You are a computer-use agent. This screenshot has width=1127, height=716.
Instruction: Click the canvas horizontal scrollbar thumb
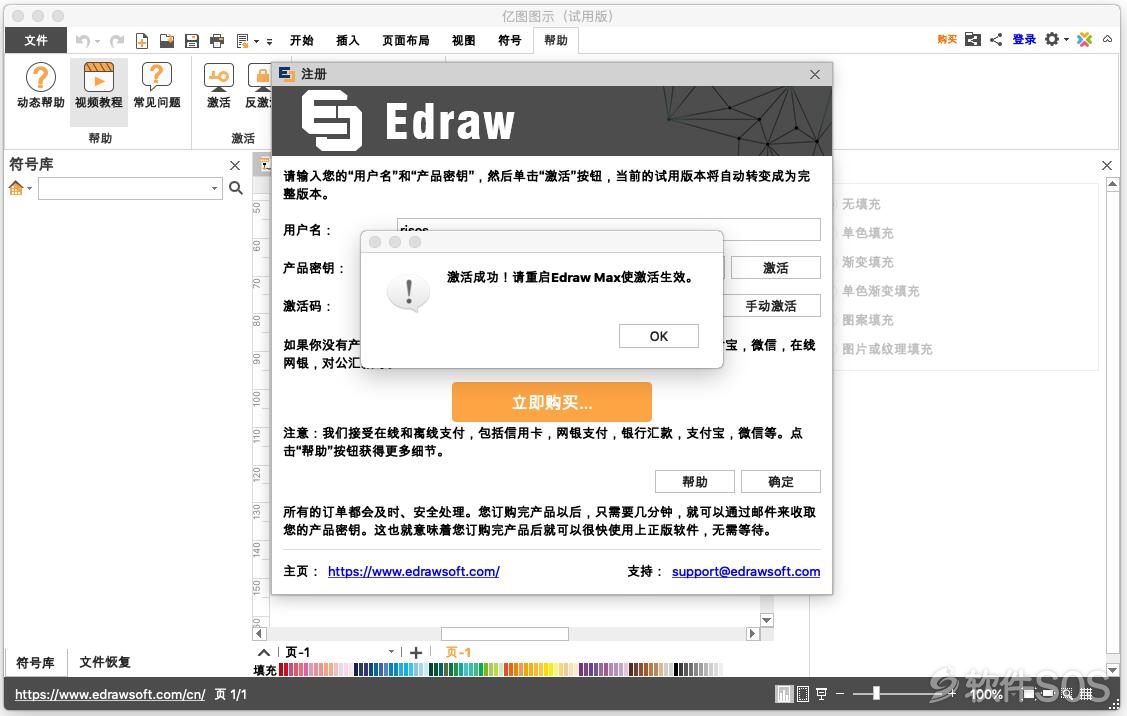pyautogui.click(x=505, y=633)
